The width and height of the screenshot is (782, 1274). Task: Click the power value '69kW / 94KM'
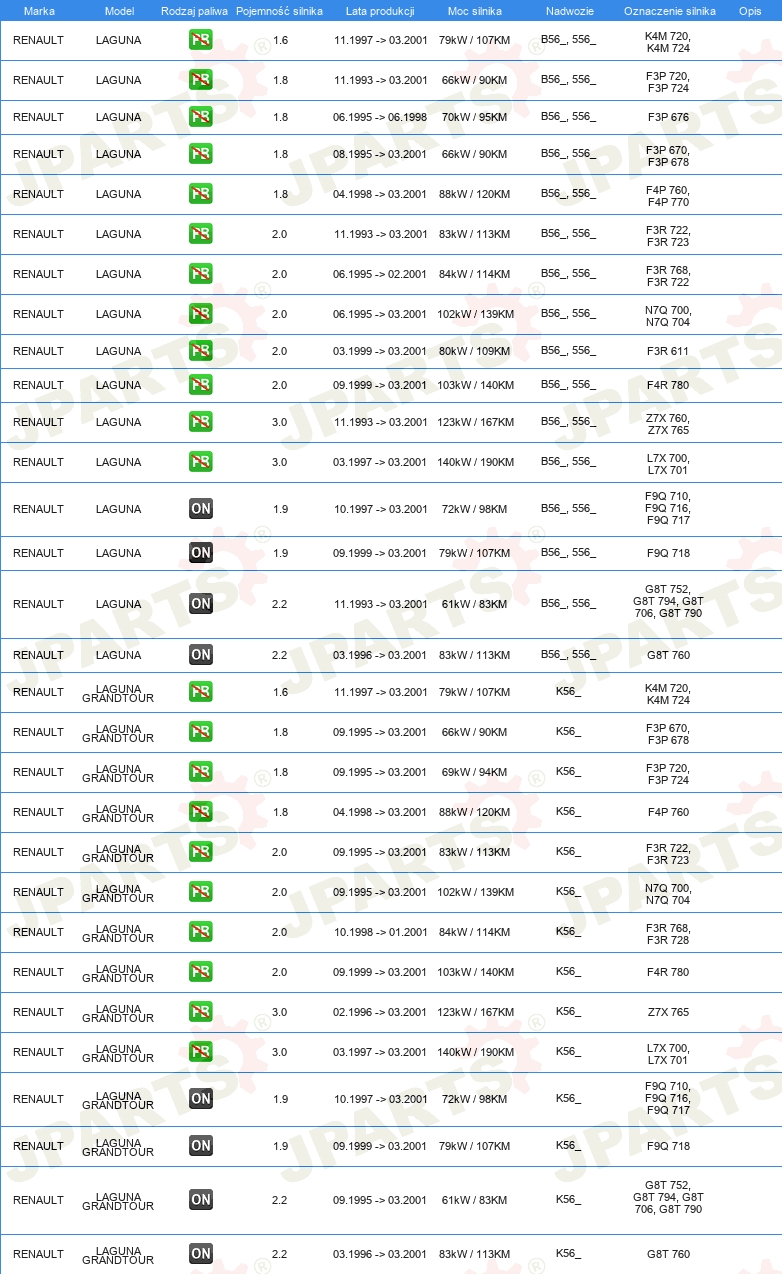475,772
